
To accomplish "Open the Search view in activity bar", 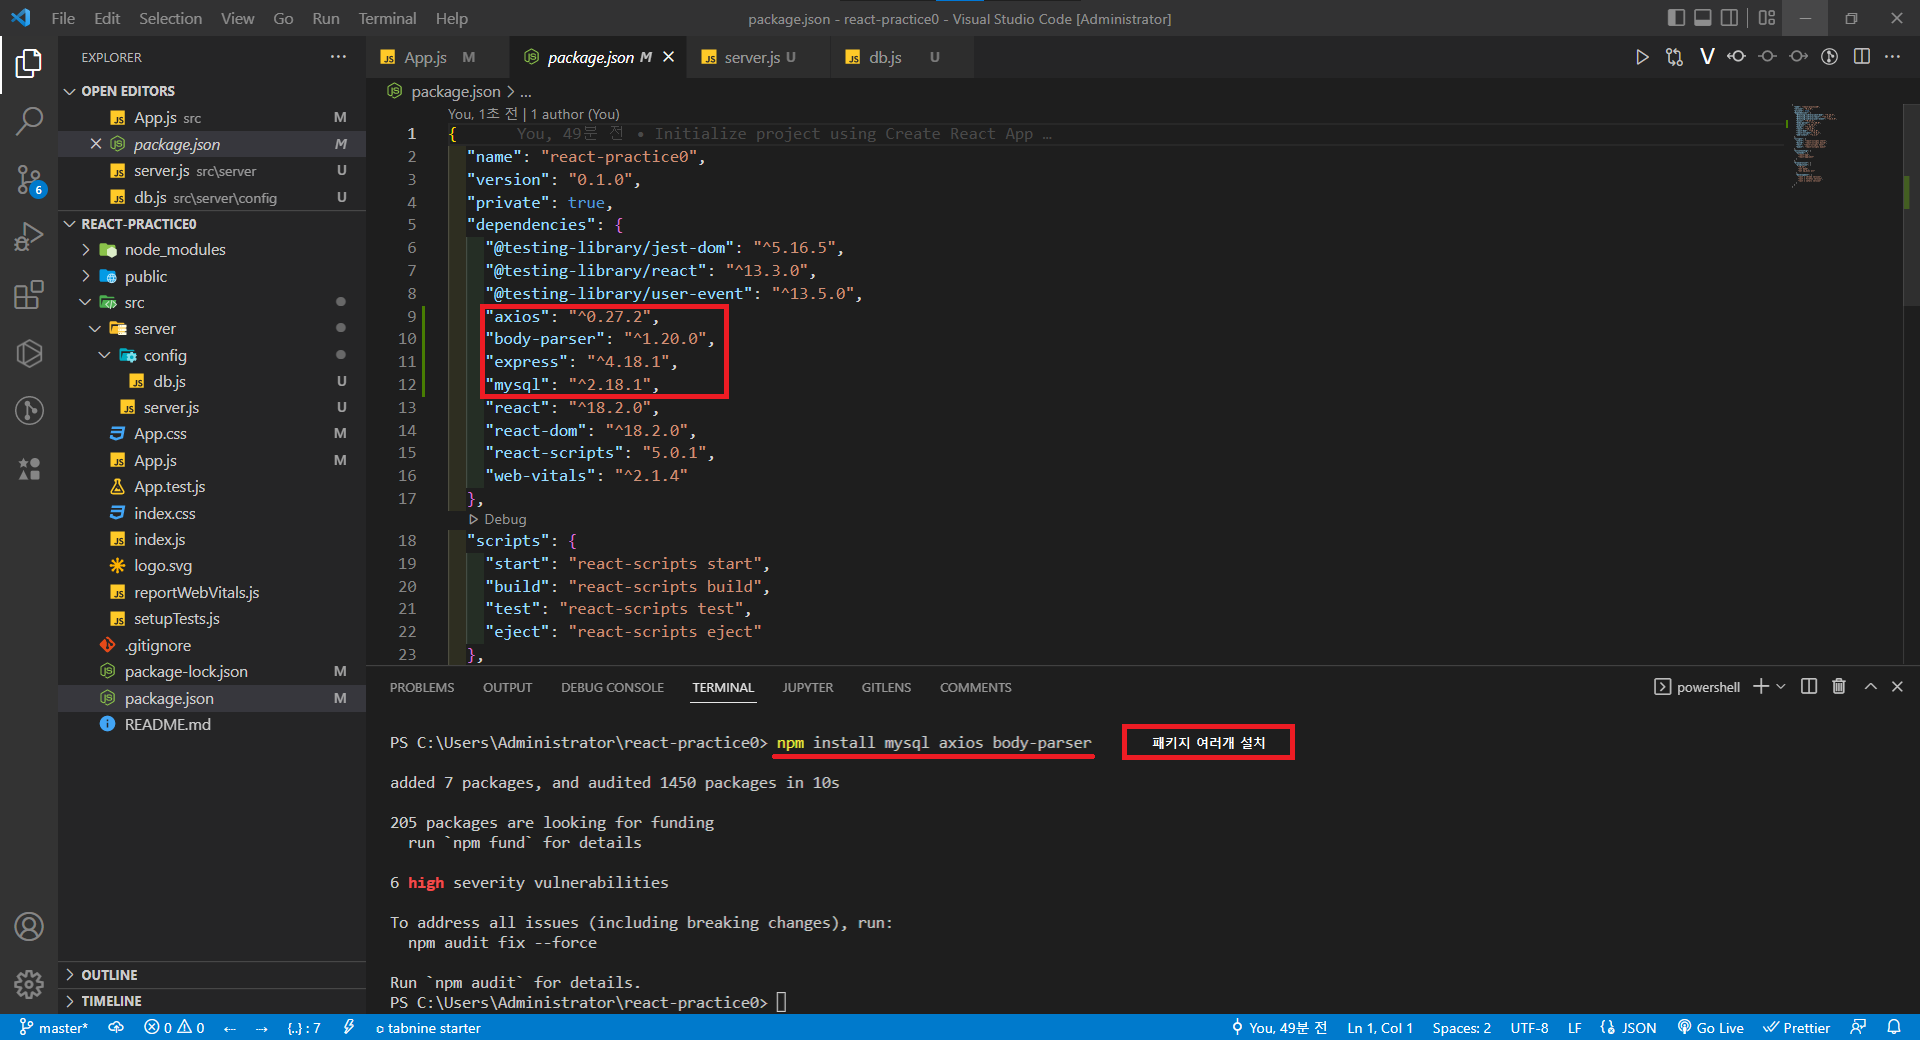I will click(29, 122).
